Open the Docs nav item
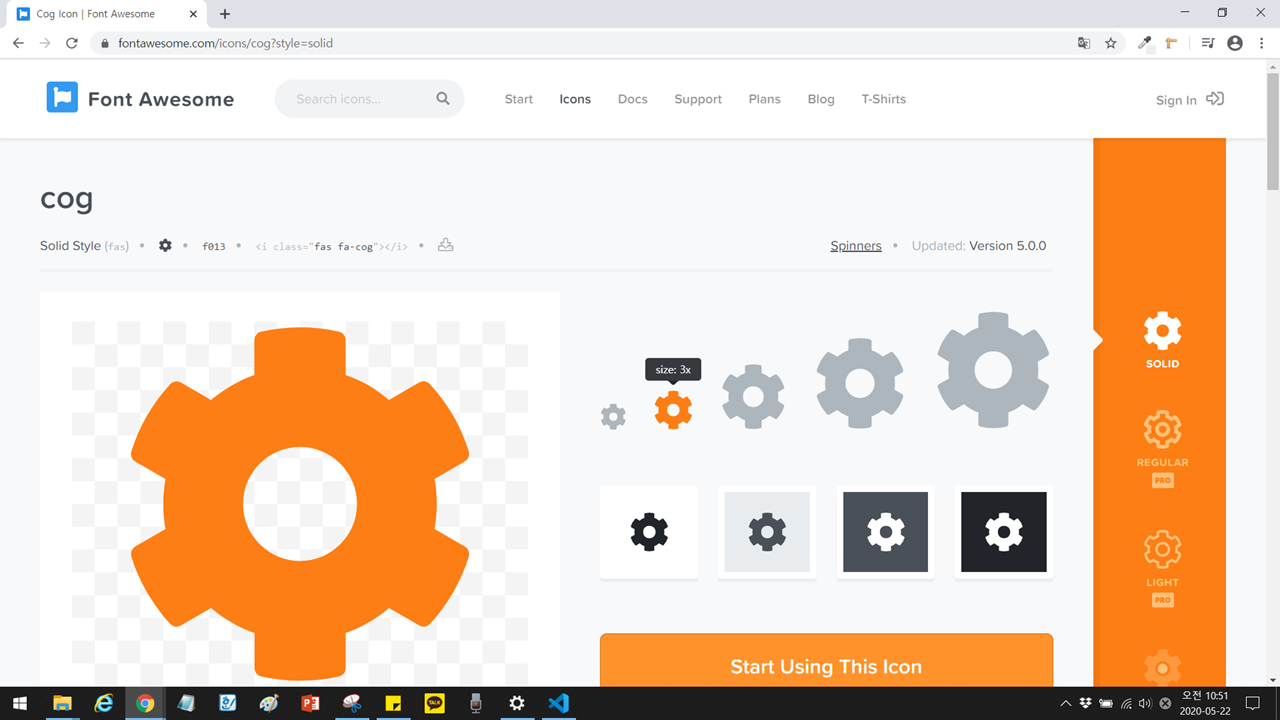 pos(633,99)
